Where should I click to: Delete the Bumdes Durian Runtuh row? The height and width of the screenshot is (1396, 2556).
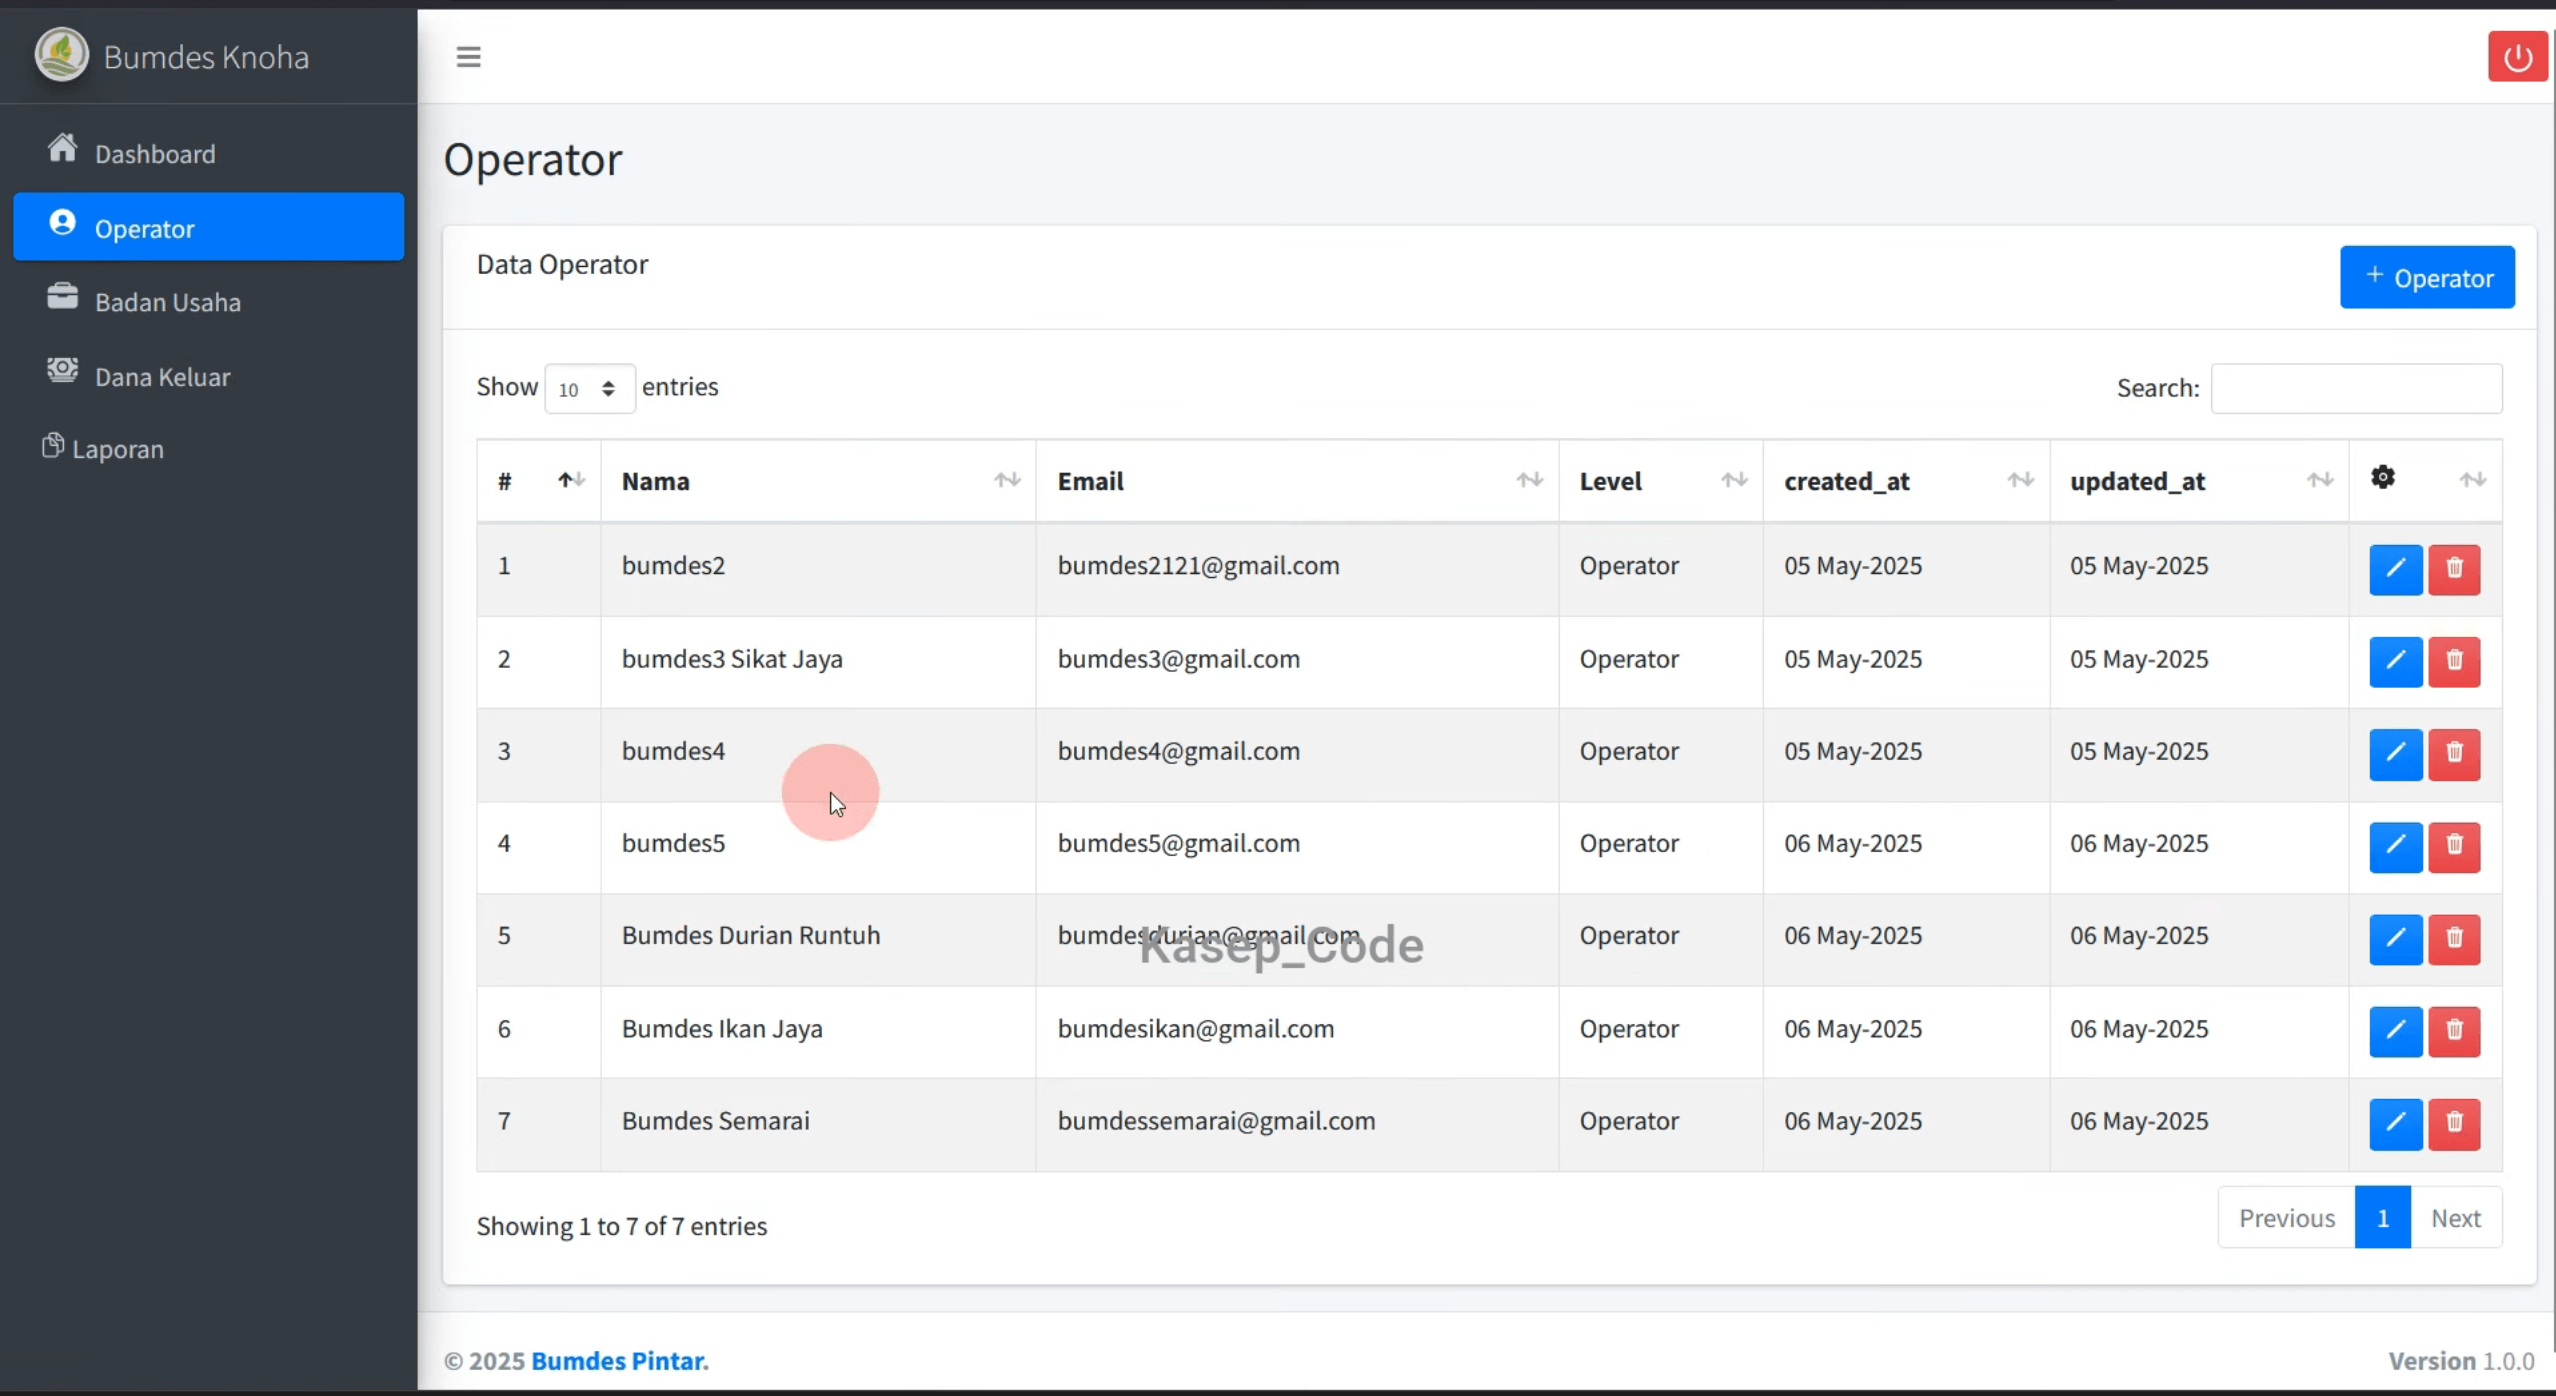click(2454, 939)
